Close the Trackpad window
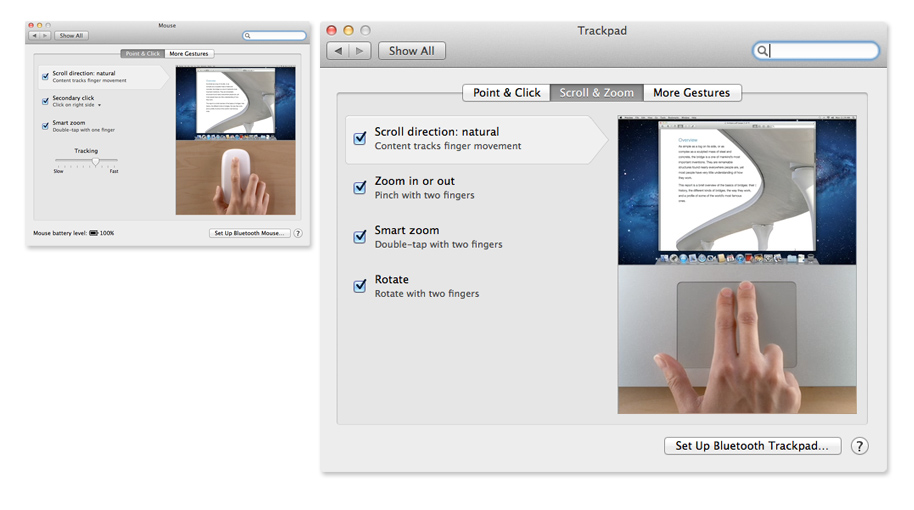 click(x=332, y=30)
